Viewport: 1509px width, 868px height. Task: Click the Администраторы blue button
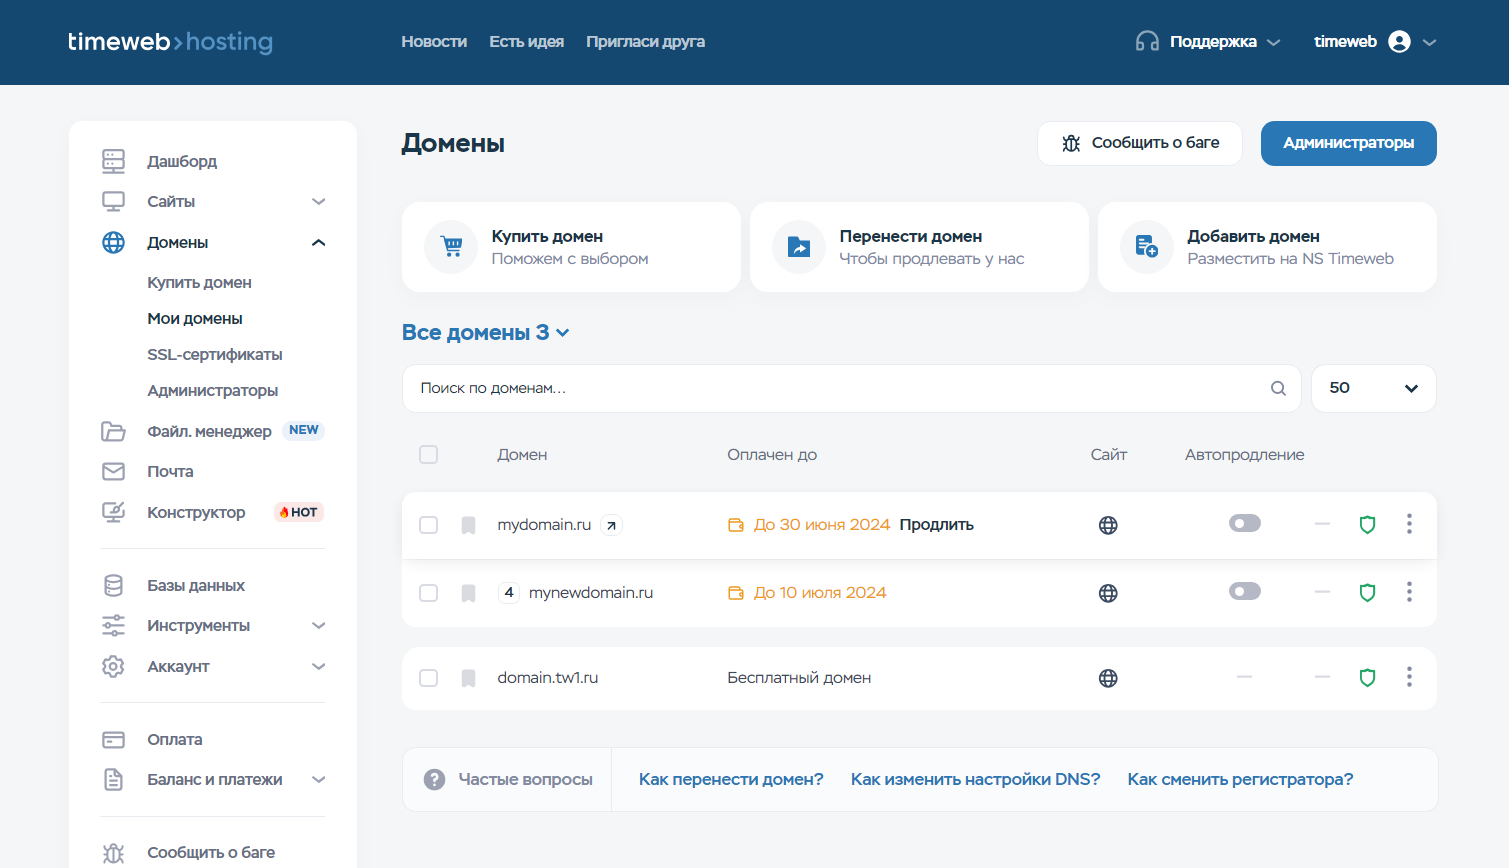1348,143
